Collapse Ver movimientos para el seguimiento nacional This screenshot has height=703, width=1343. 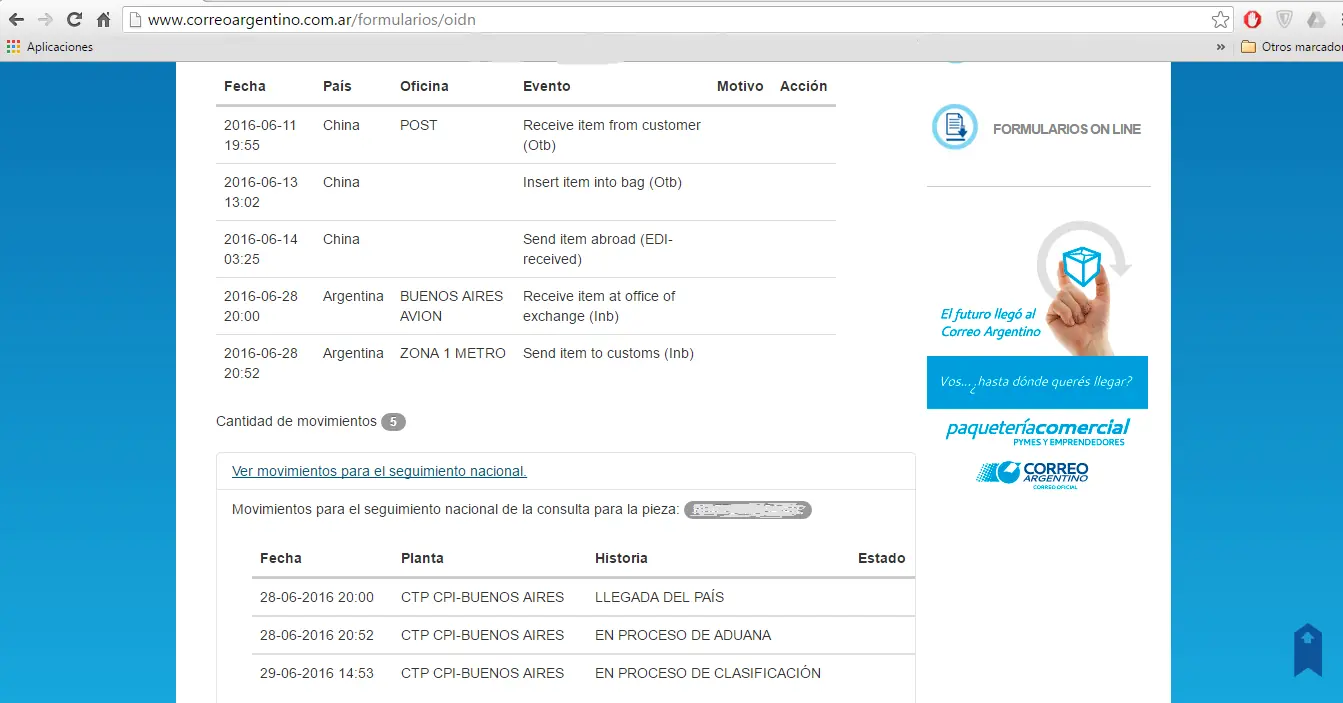379,471
